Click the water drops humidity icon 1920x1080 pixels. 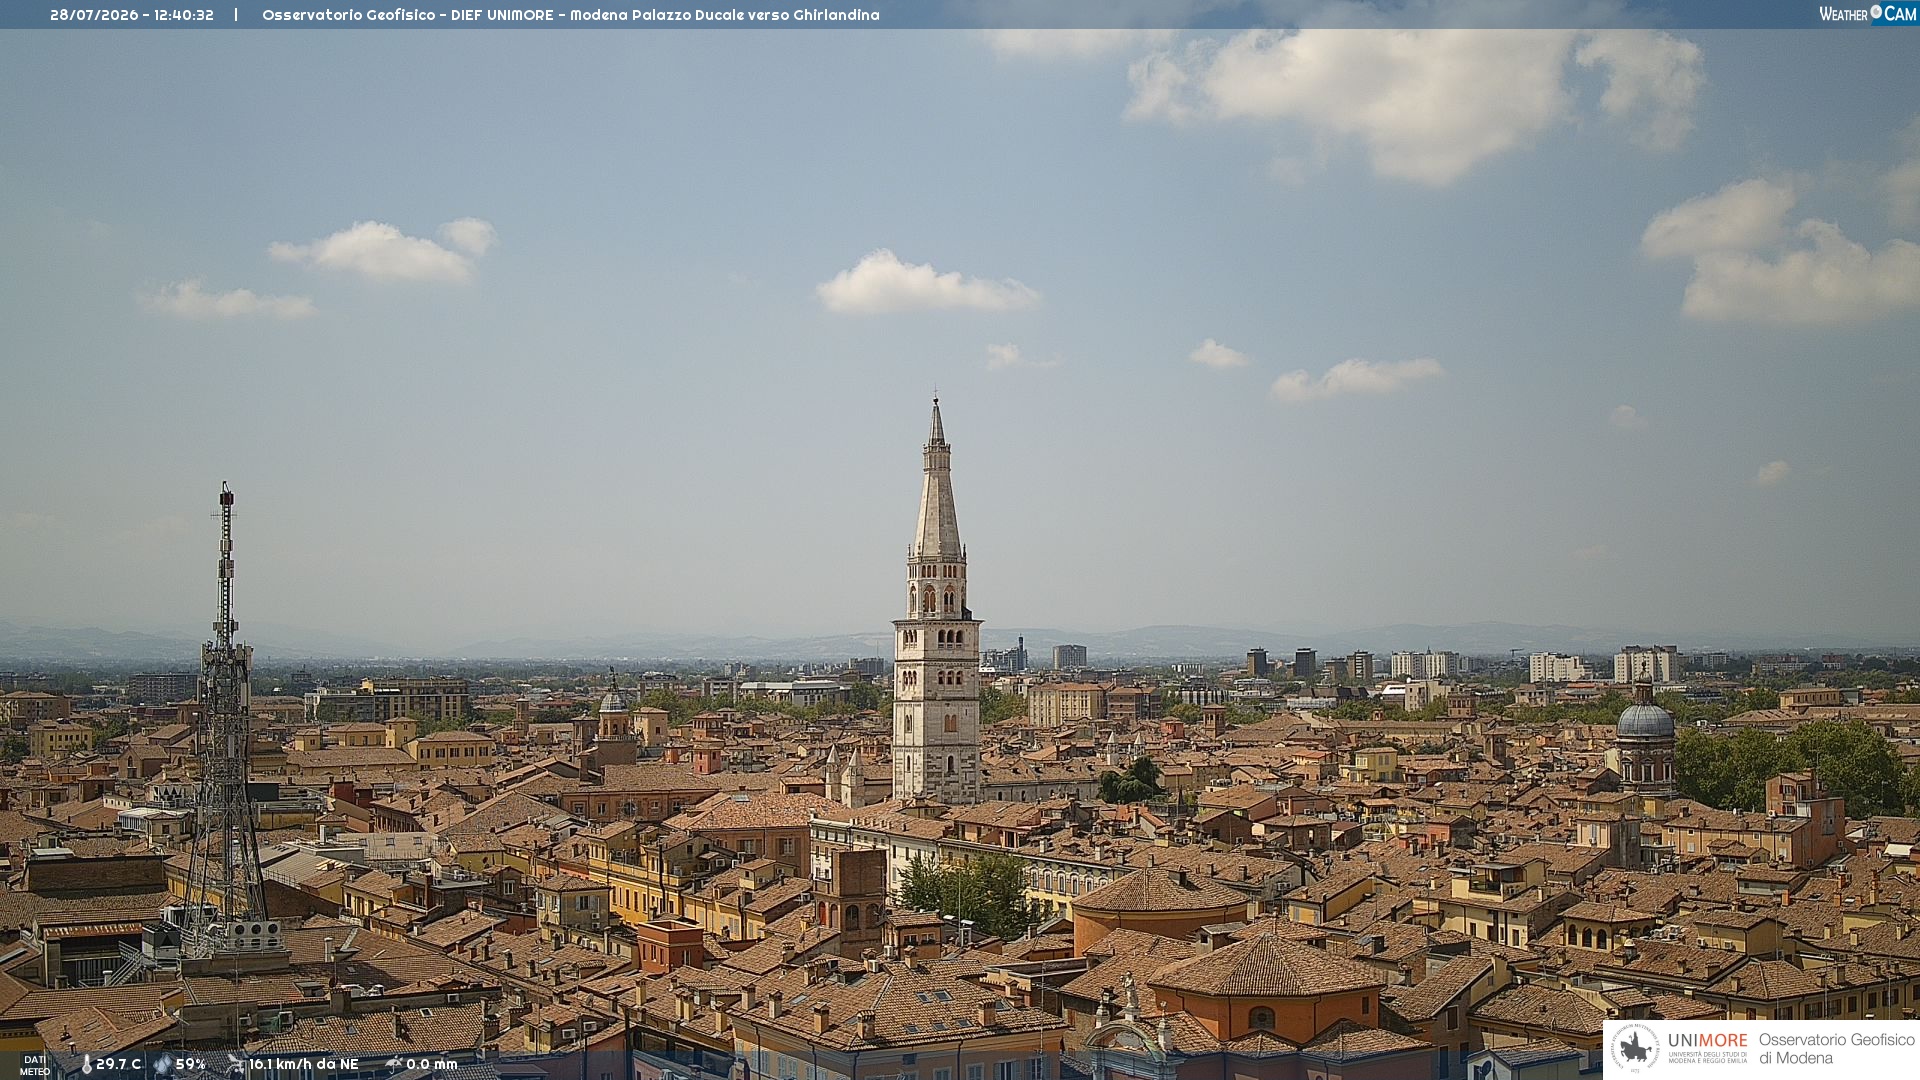(x=163, y=1065)
